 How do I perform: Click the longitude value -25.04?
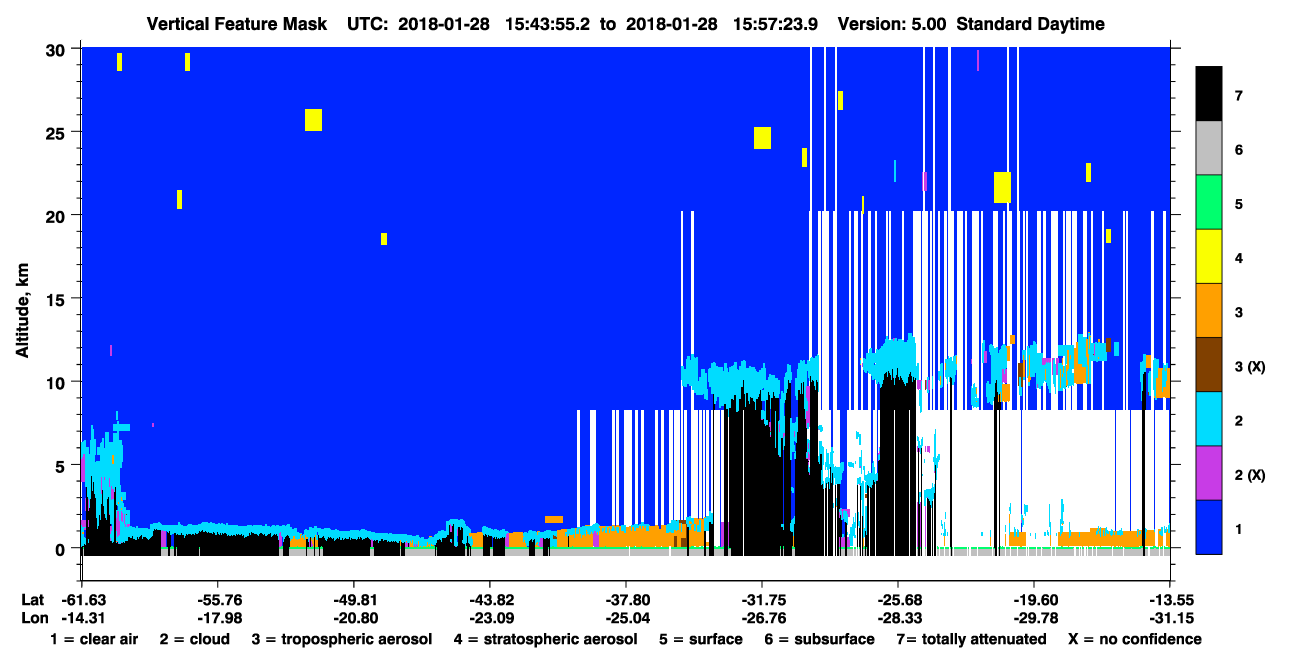click(626, 617)
